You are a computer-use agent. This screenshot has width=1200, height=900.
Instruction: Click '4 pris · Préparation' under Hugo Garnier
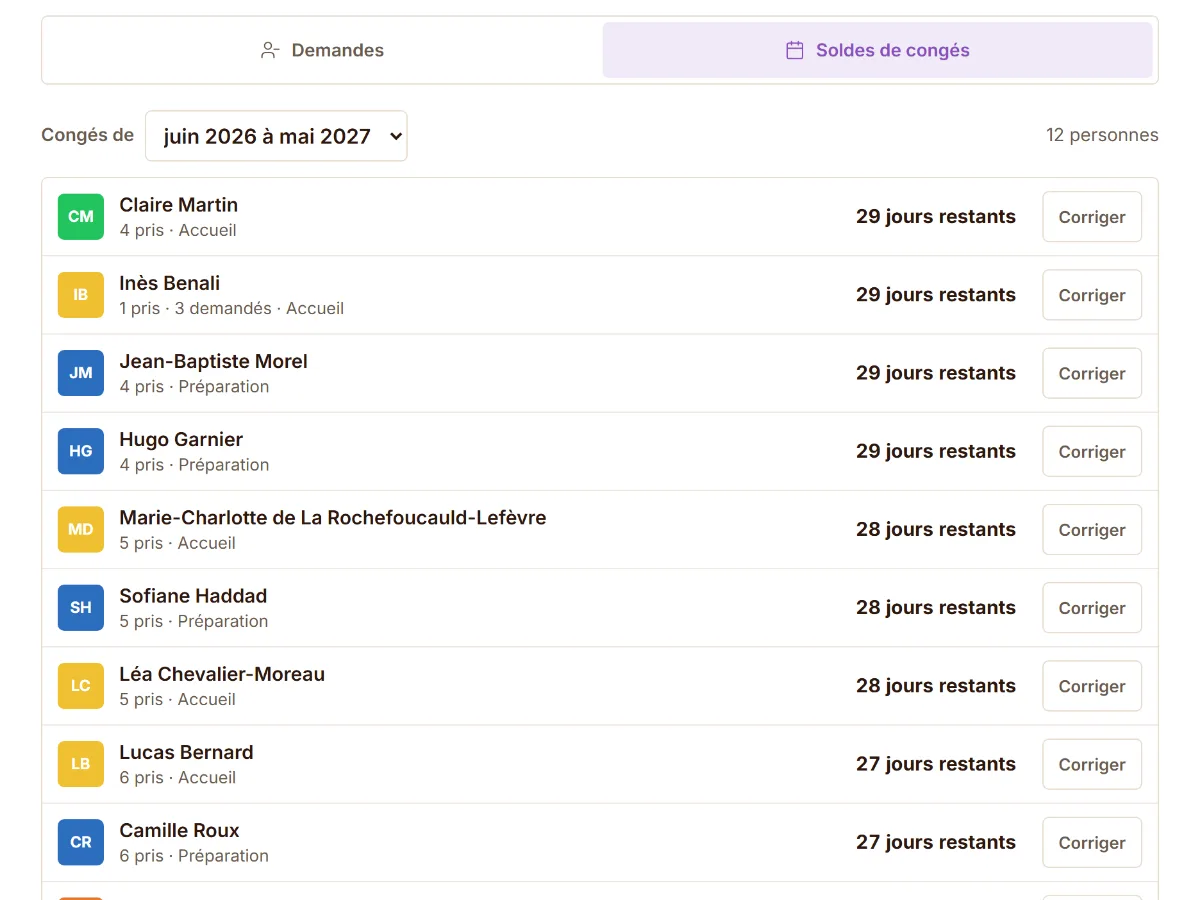click(x=194, y=465)
